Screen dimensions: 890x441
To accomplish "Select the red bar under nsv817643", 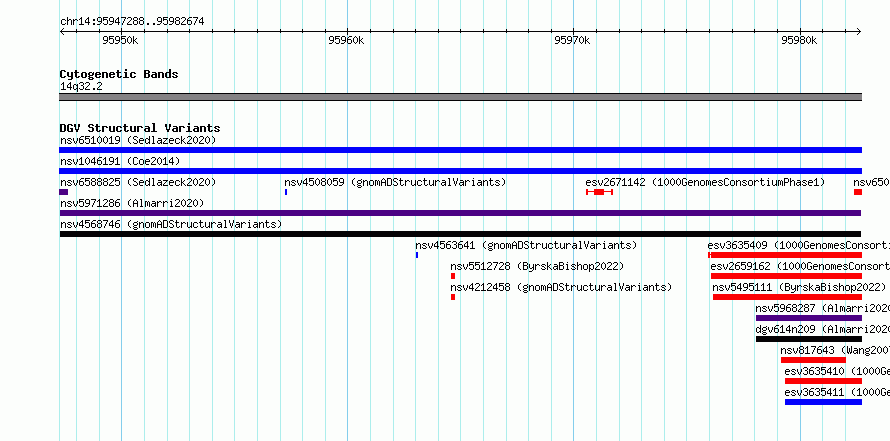I will point(813,360).
